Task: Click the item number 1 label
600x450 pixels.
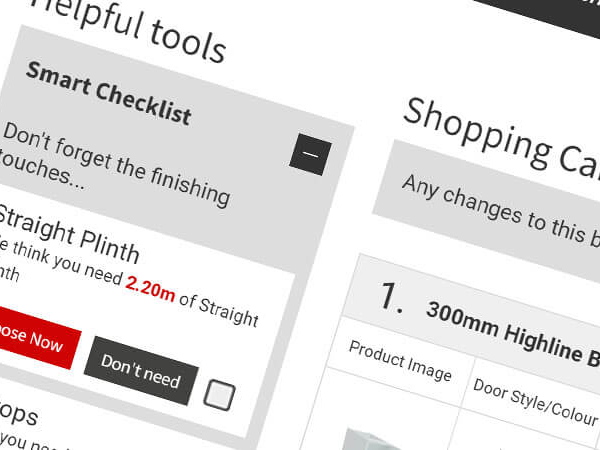Action: [x=391, y=296]
